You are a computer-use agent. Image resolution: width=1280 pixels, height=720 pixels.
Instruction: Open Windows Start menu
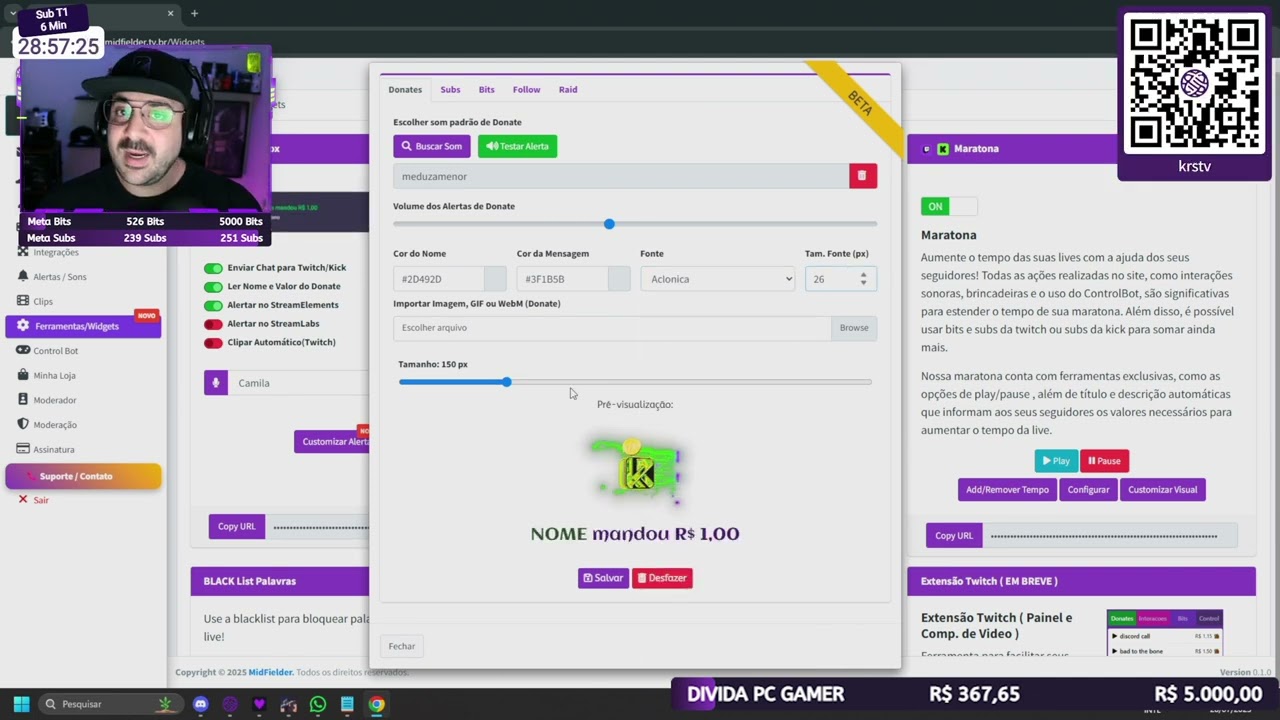click(21, 704)
